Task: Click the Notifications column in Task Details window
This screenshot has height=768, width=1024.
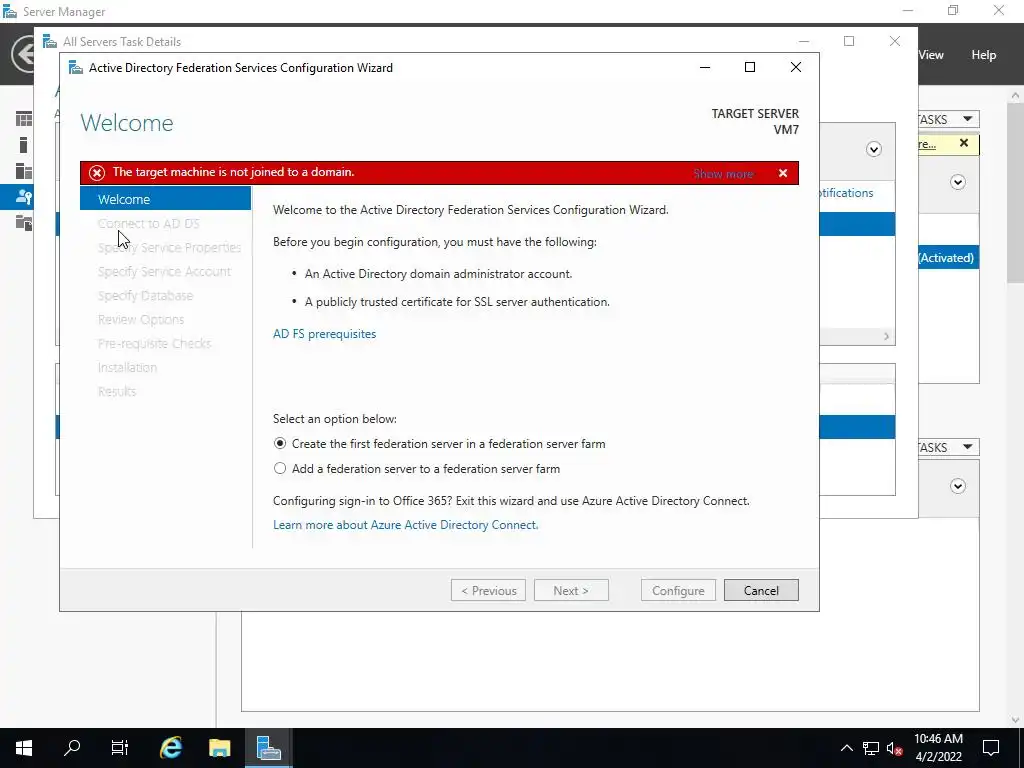Action: [x=846, y=193]
